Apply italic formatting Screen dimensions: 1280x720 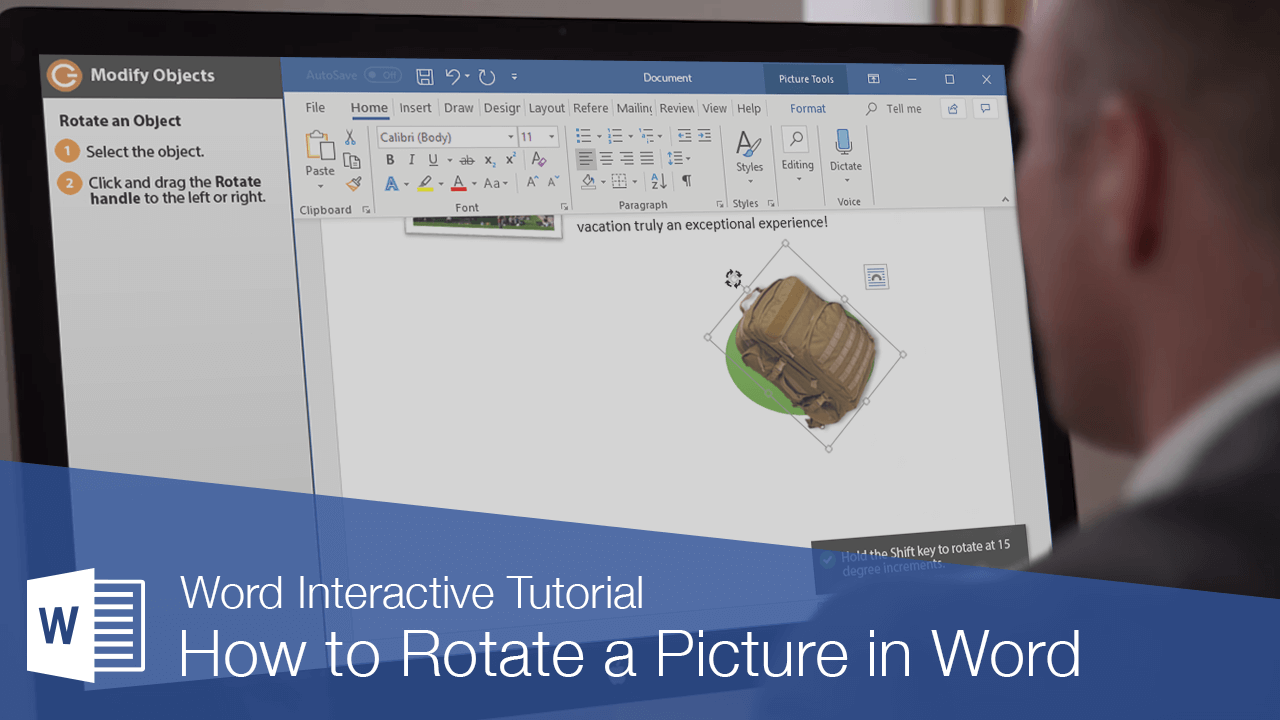tap(411, 159)
